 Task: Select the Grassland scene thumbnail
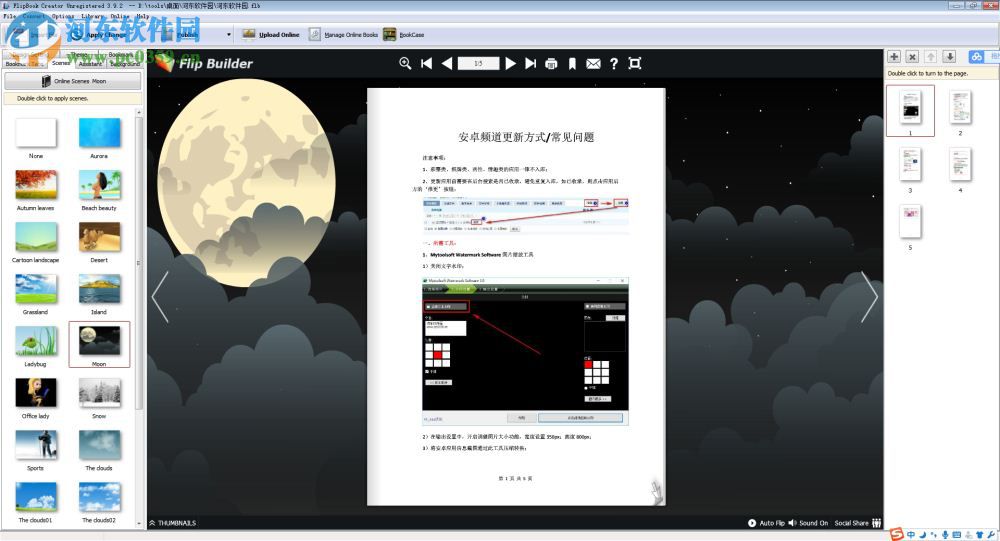[x=36, y=290]
